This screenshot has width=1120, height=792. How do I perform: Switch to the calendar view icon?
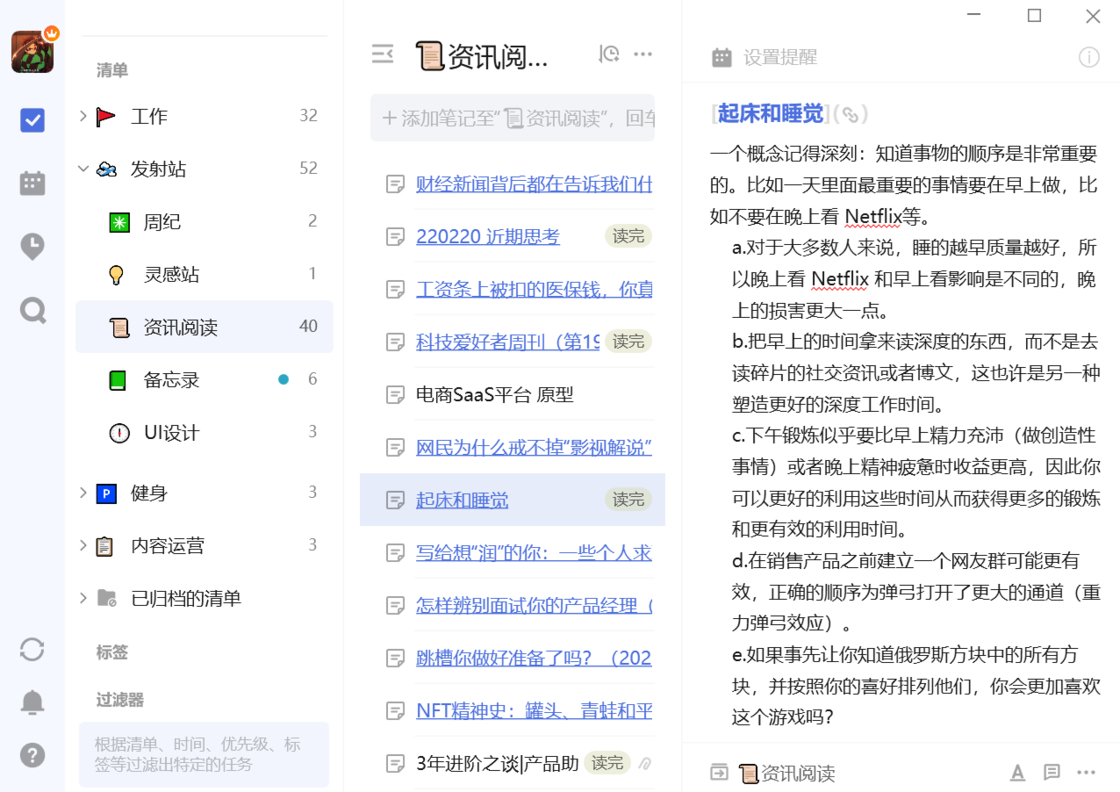click(x=32, y=183)
